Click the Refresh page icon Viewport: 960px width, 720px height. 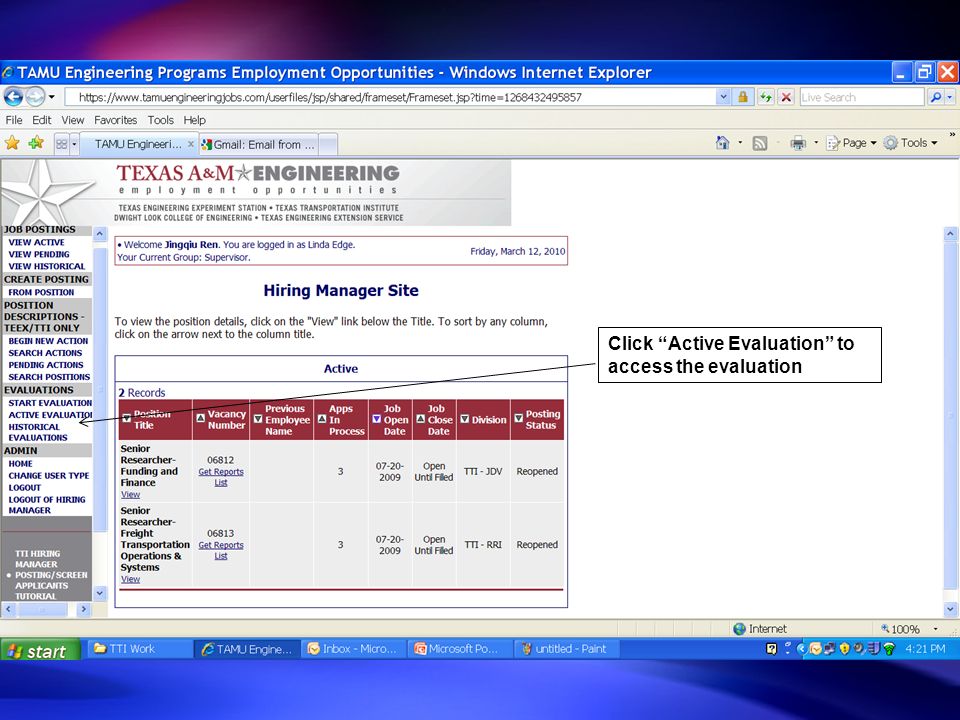pos(765,97)
